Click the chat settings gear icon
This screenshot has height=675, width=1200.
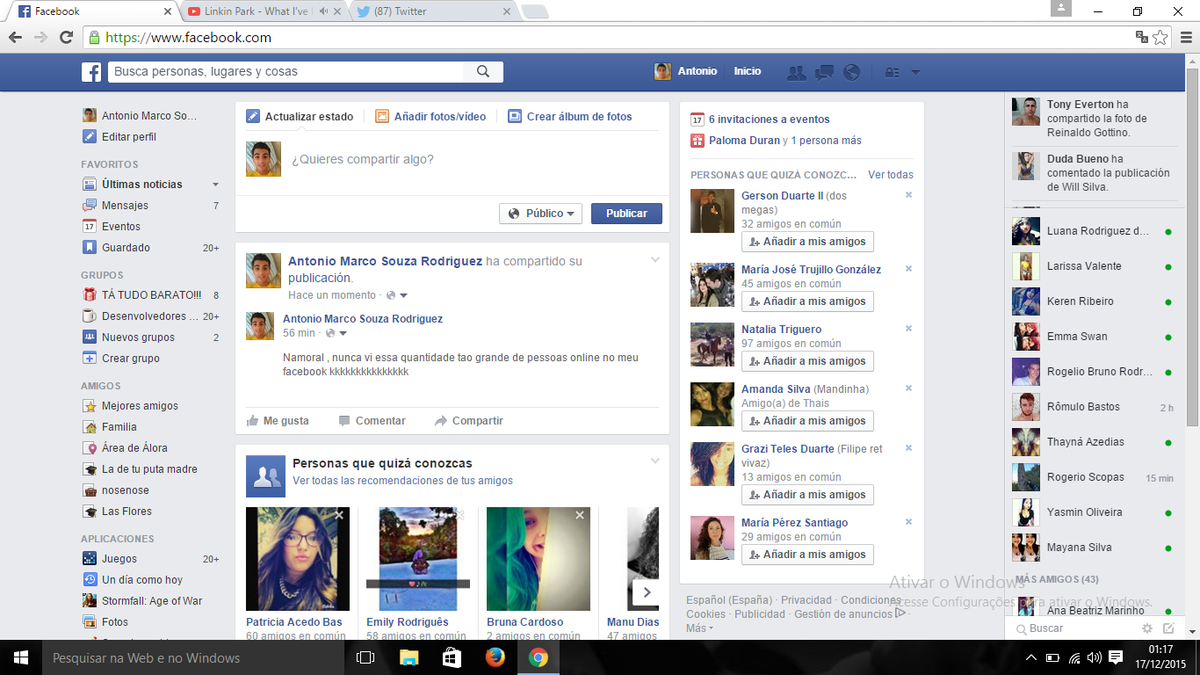coord(1147,628)
